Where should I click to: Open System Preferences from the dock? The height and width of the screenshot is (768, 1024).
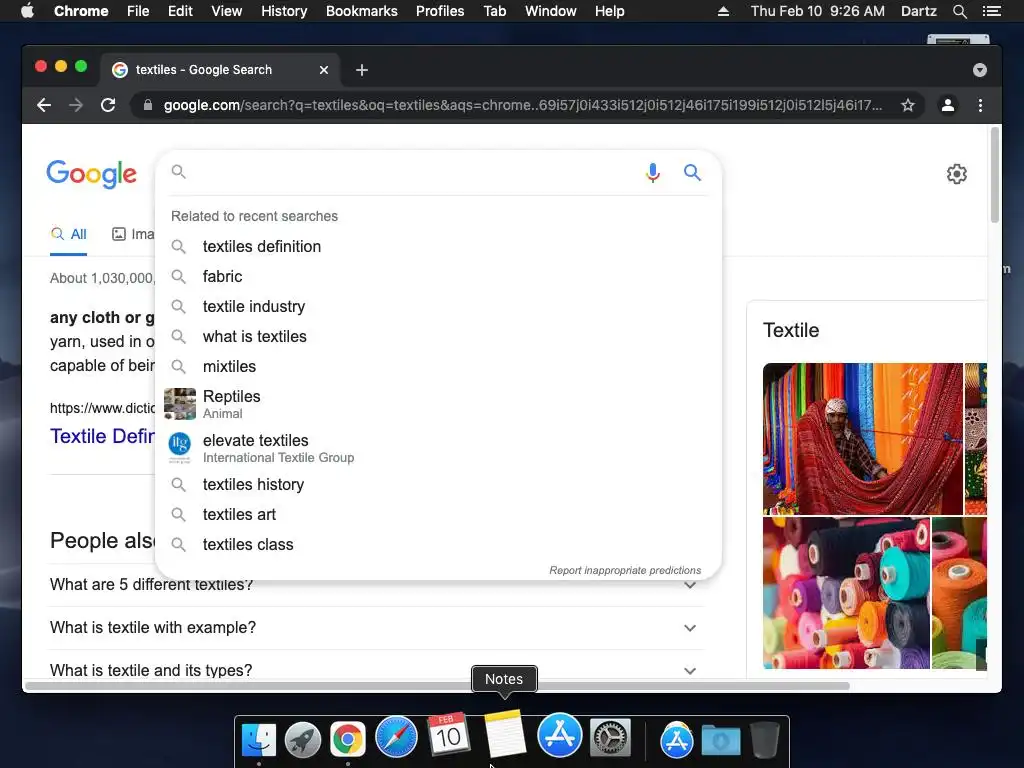611,737
